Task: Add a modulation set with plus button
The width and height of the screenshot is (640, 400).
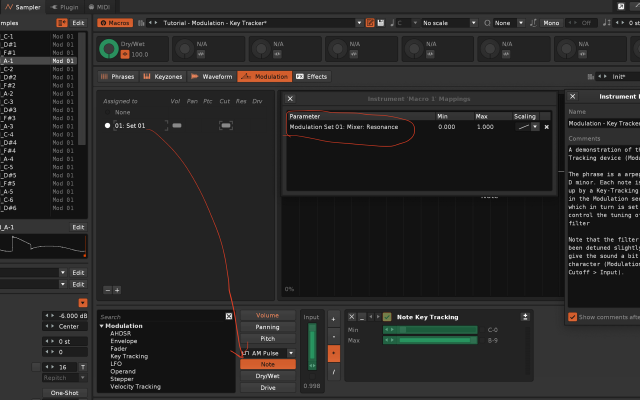Action: [117, 290]
